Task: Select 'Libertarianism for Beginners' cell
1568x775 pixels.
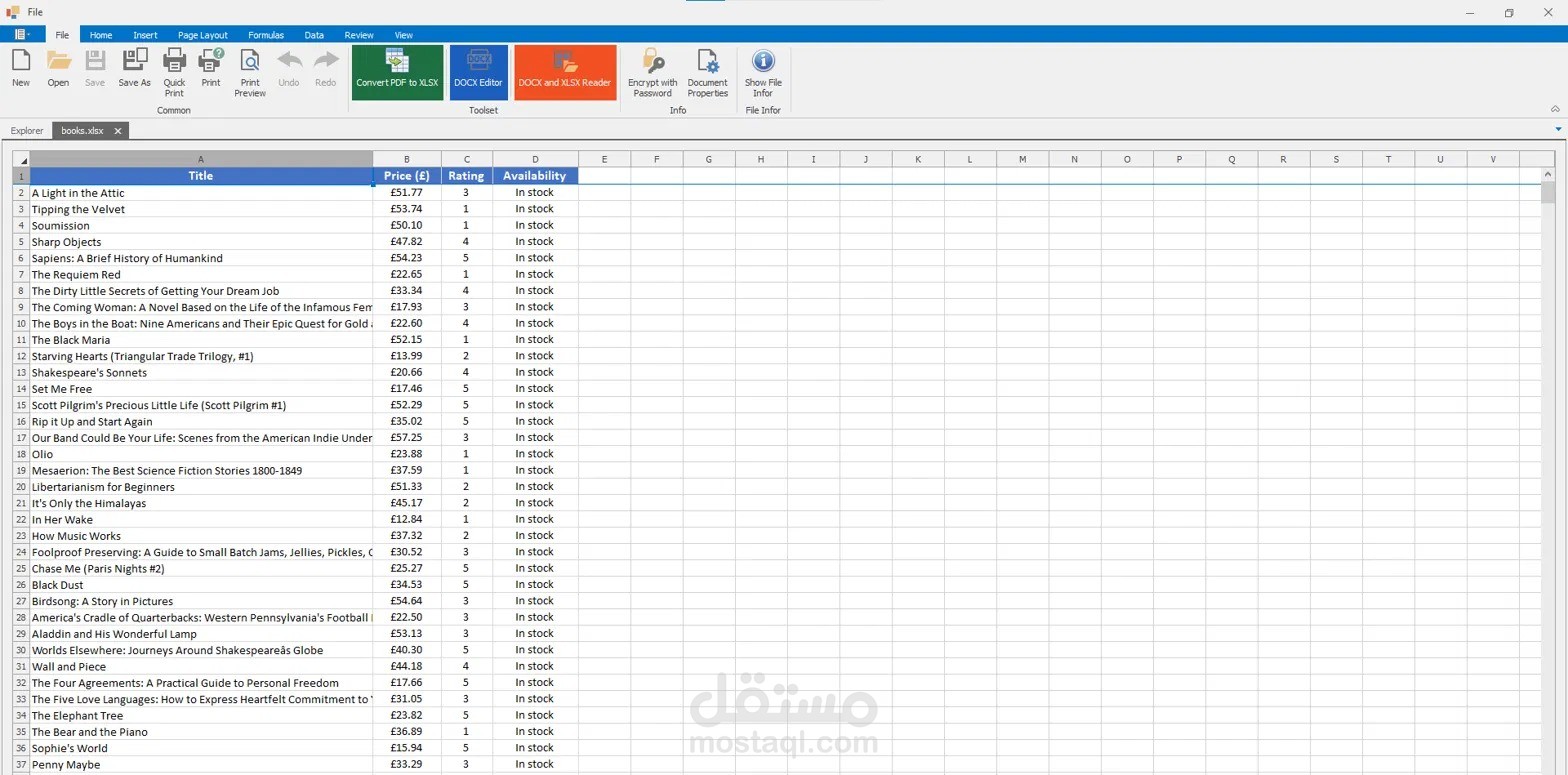Action: click(201, 487)
